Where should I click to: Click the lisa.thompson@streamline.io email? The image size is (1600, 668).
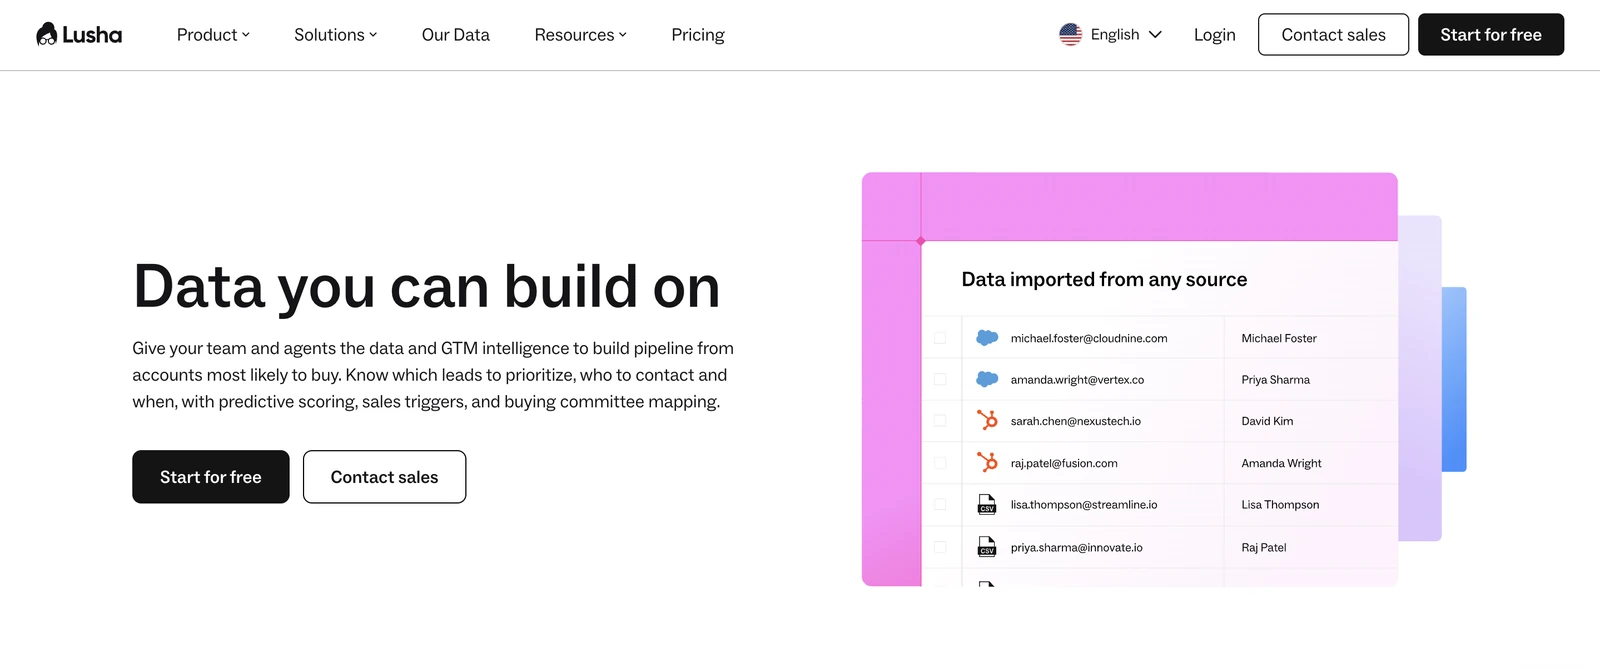(1084, 505)
